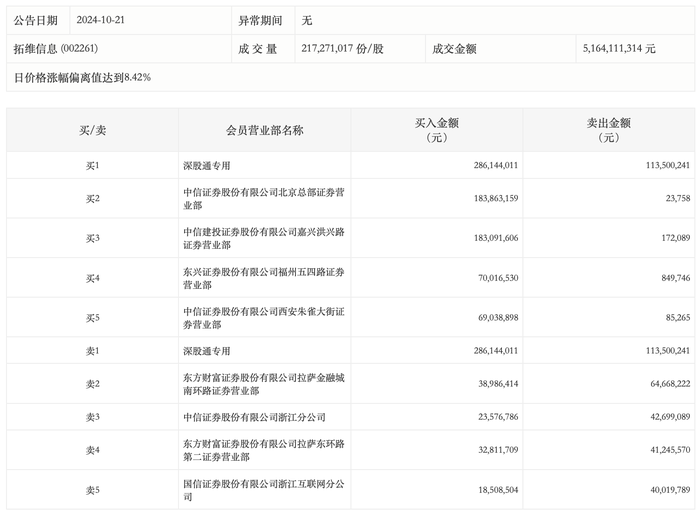
Task: Open 中信证券浙江分公司 entry
Action: pos(254,417)
